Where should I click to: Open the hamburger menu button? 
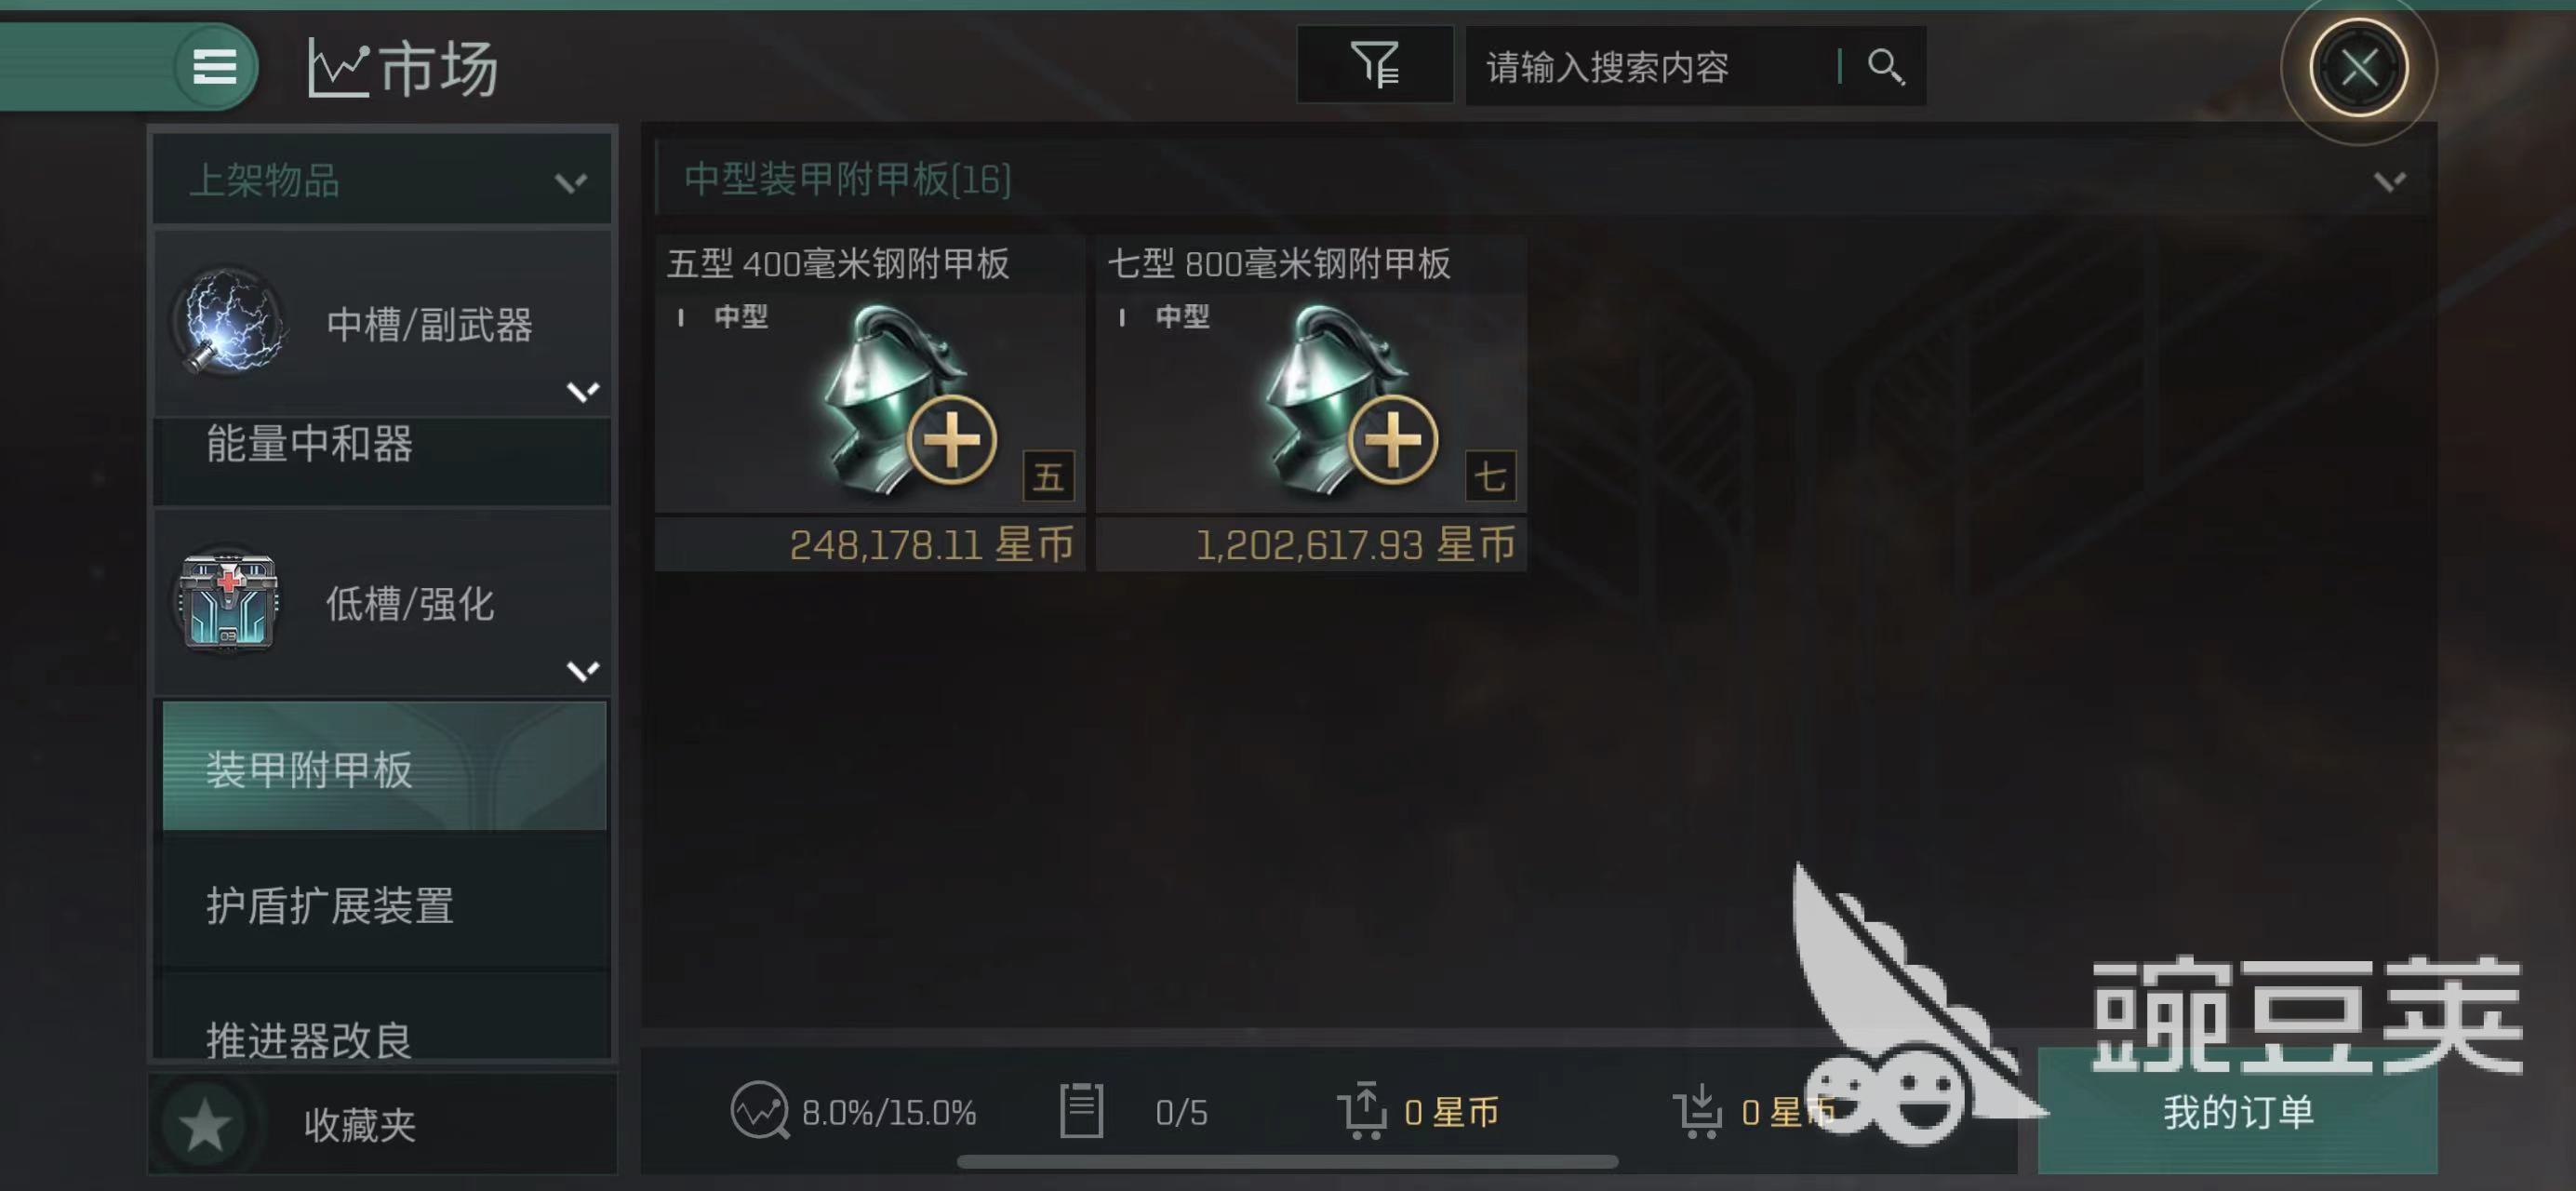214,67
